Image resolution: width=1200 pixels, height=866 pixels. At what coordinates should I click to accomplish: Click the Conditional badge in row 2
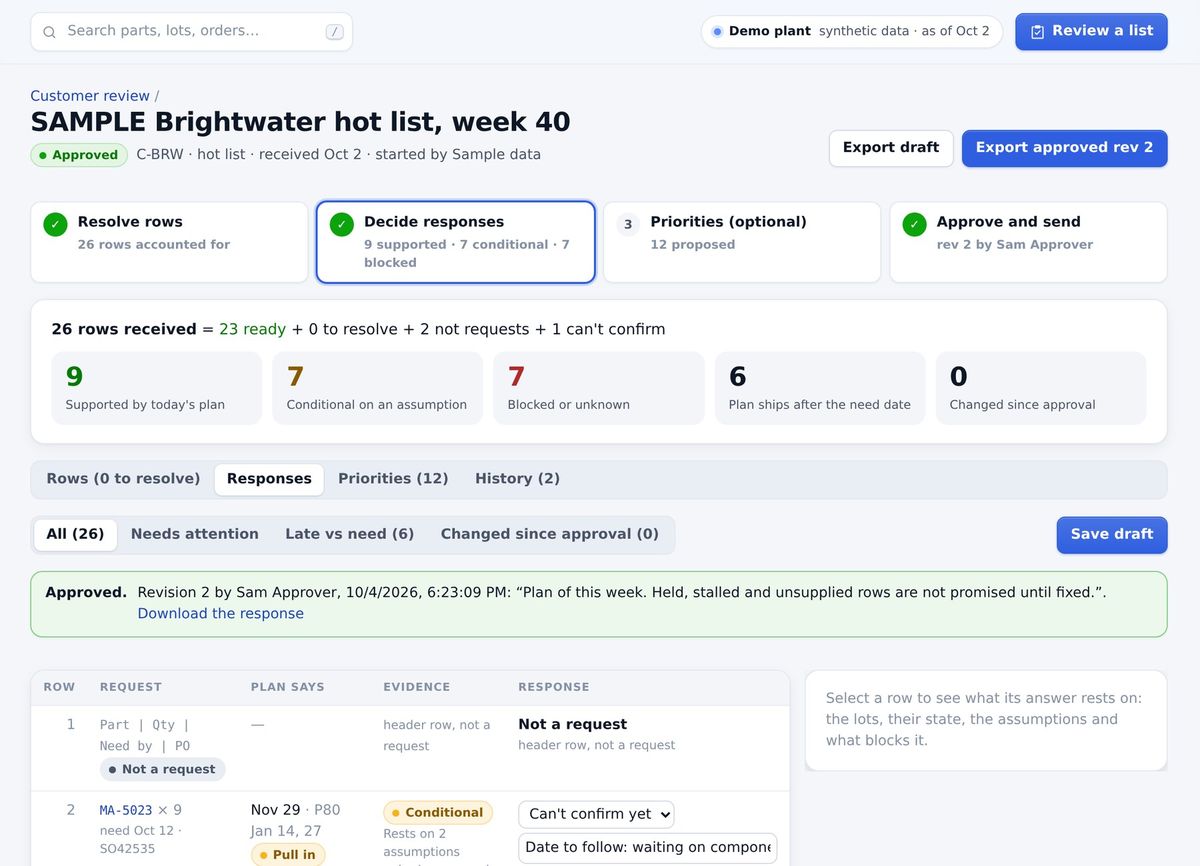(438, 813)
